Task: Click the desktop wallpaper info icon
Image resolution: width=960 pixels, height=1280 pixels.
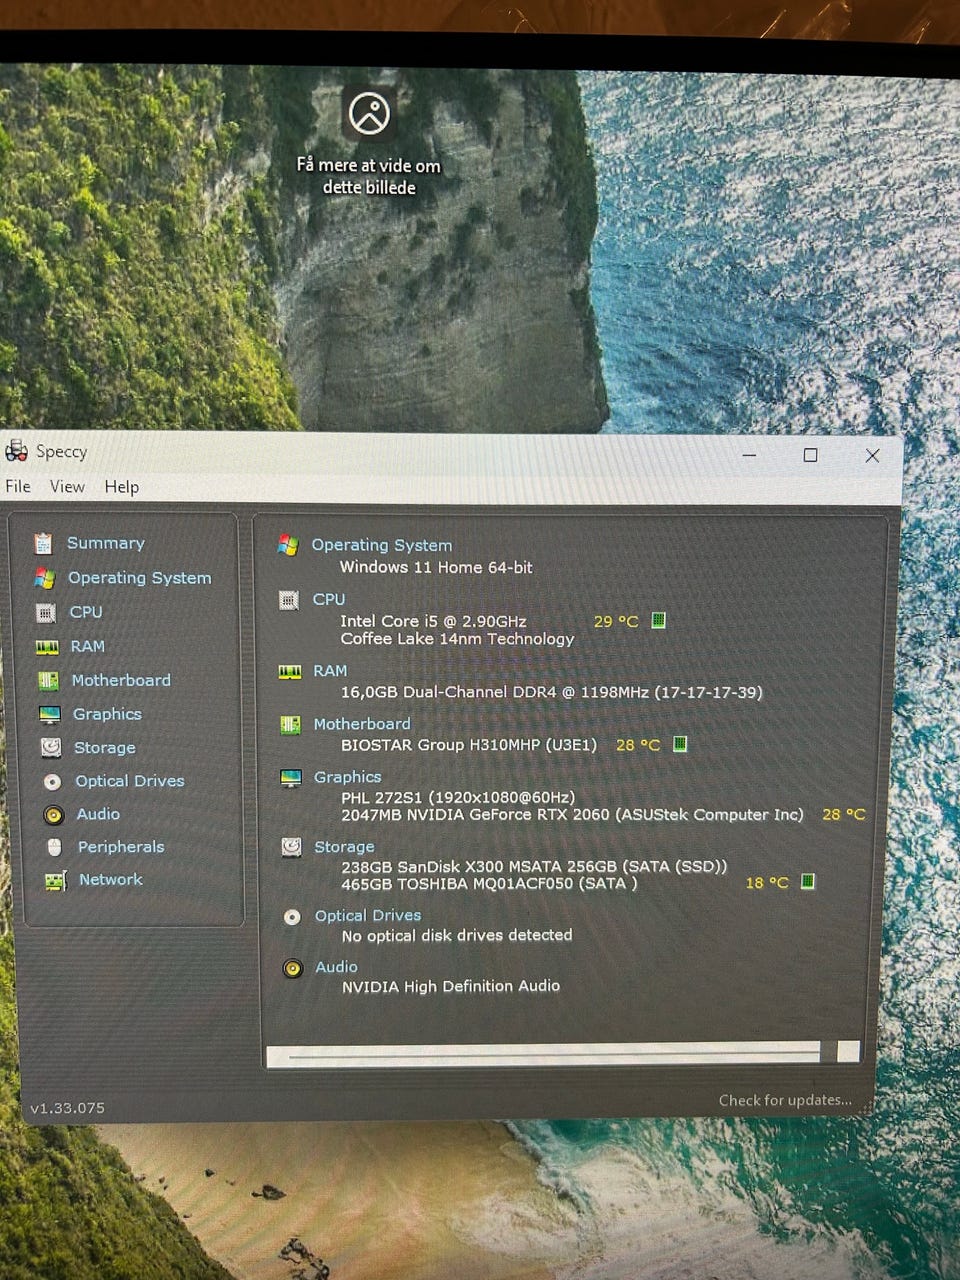Action: [x=369, y=114]
